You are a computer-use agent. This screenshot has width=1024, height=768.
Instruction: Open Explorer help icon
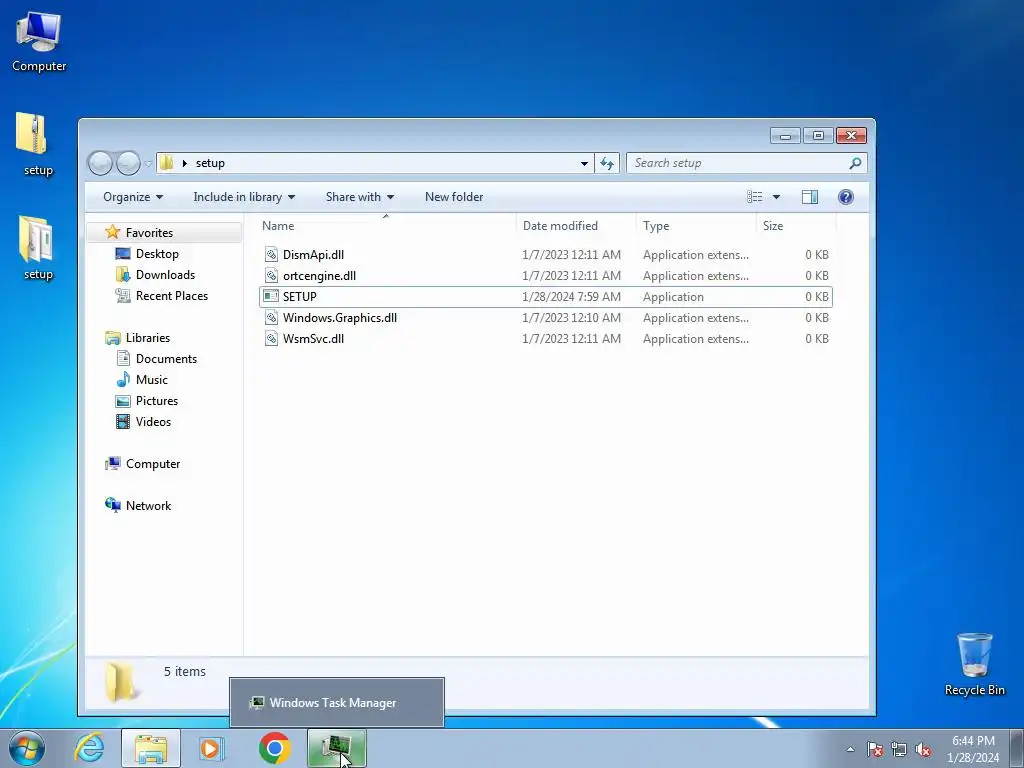(x=846, y=197)
